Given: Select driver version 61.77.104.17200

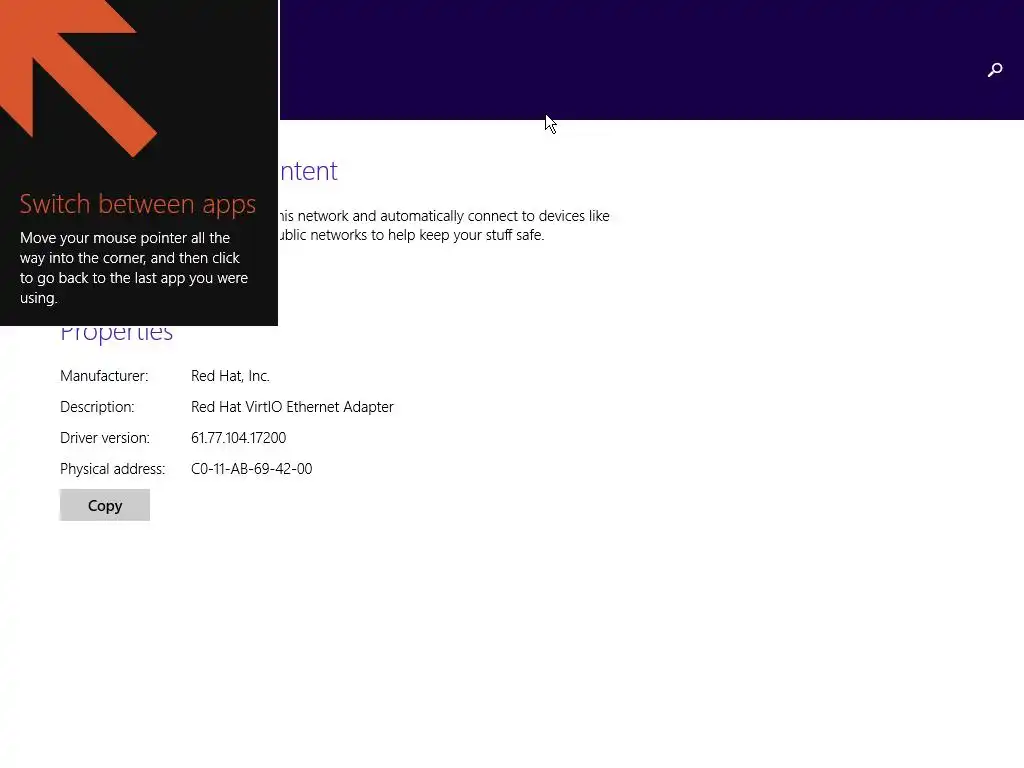Looking at the screenshot, I should pyautogui.click(x=238, y=438).
